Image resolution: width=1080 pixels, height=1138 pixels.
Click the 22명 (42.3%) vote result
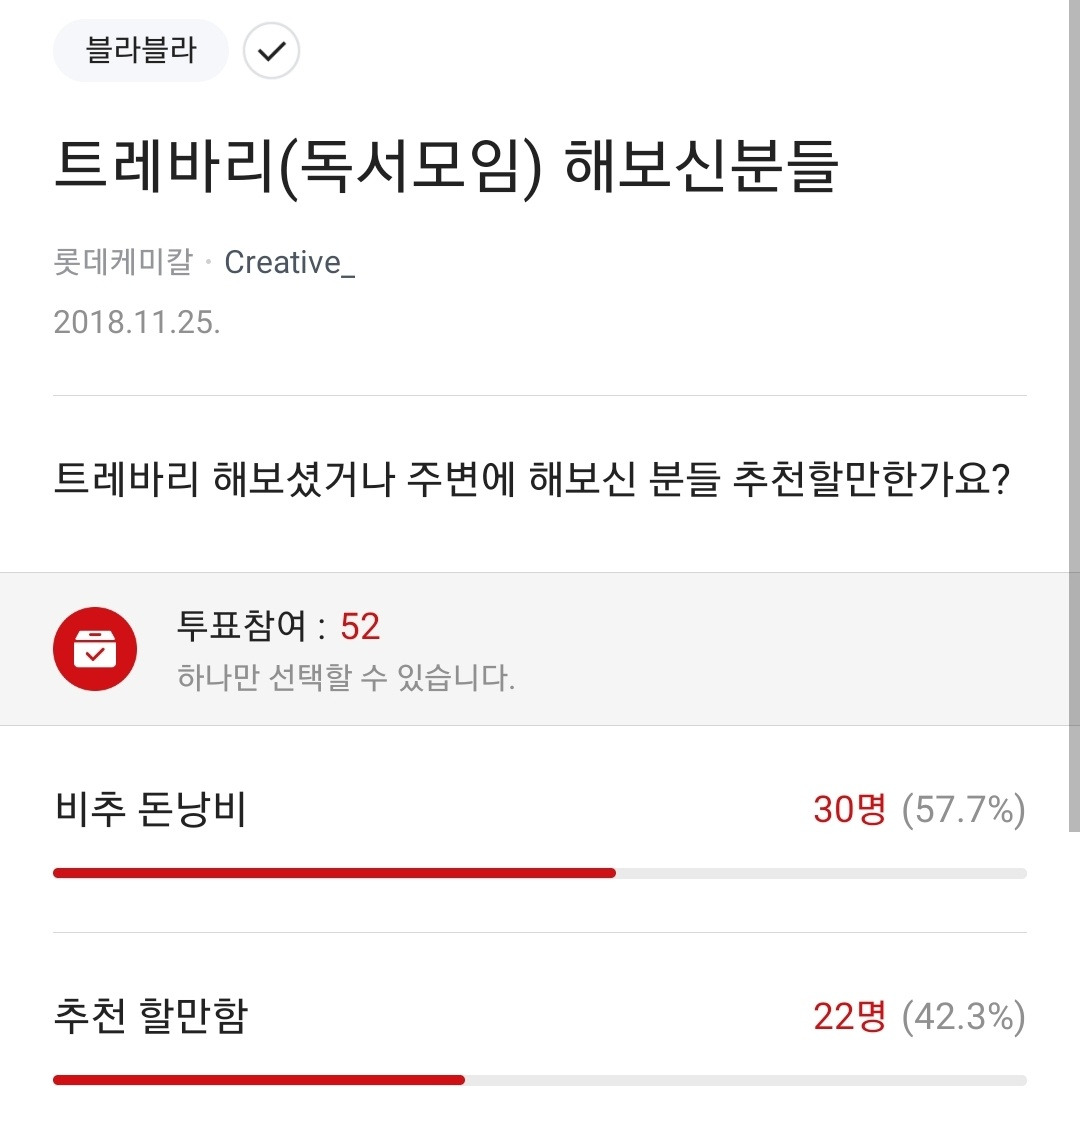919,1016
